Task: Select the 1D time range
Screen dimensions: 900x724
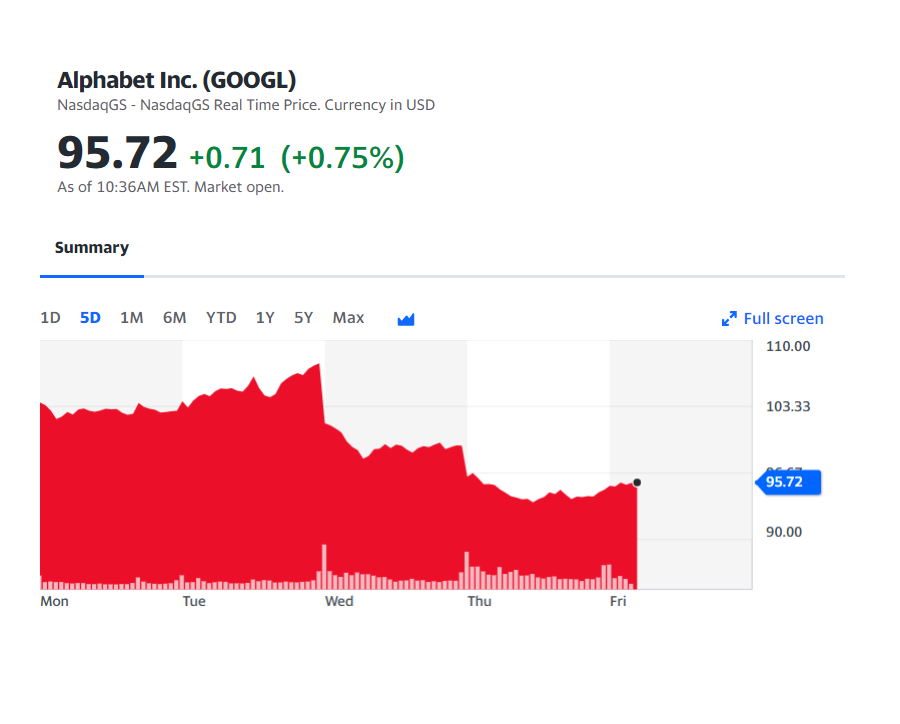Action: click(x=51, y=318)
